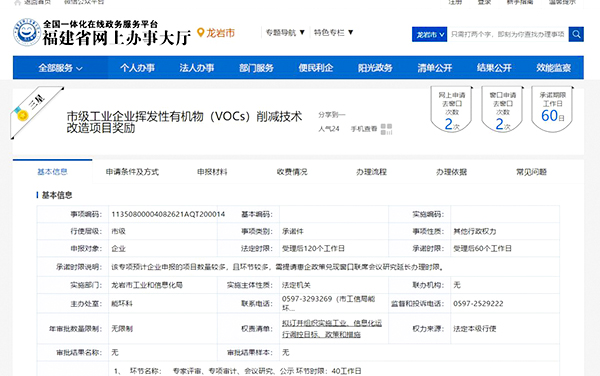Click the 福建省网上办事大厅 site title
Screen dimensions: 600x376
pyautogui.click(x=116, y=38)
